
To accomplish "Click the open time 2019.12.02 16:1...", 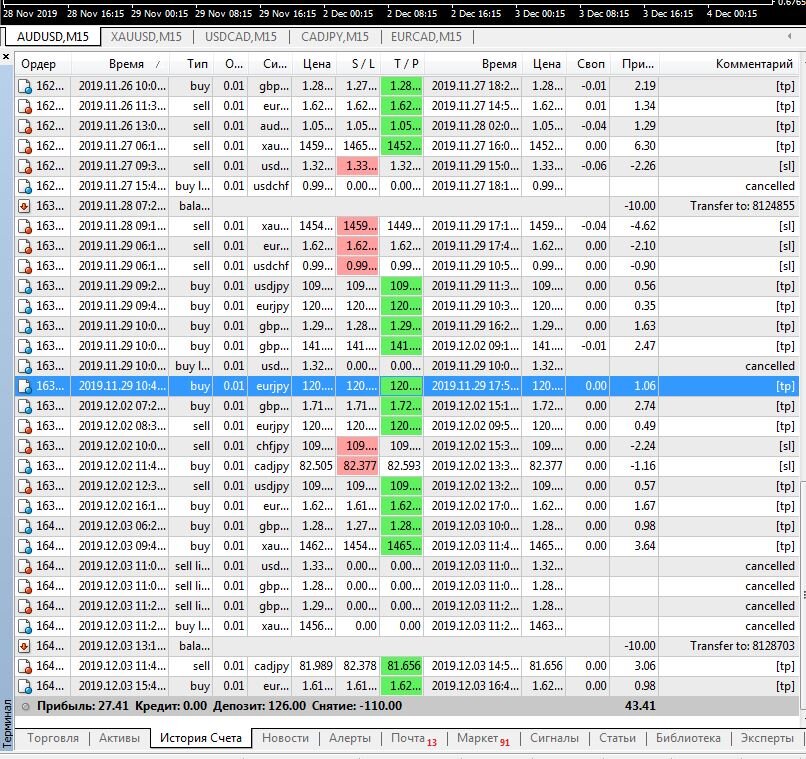I will [x=122, y=506].
